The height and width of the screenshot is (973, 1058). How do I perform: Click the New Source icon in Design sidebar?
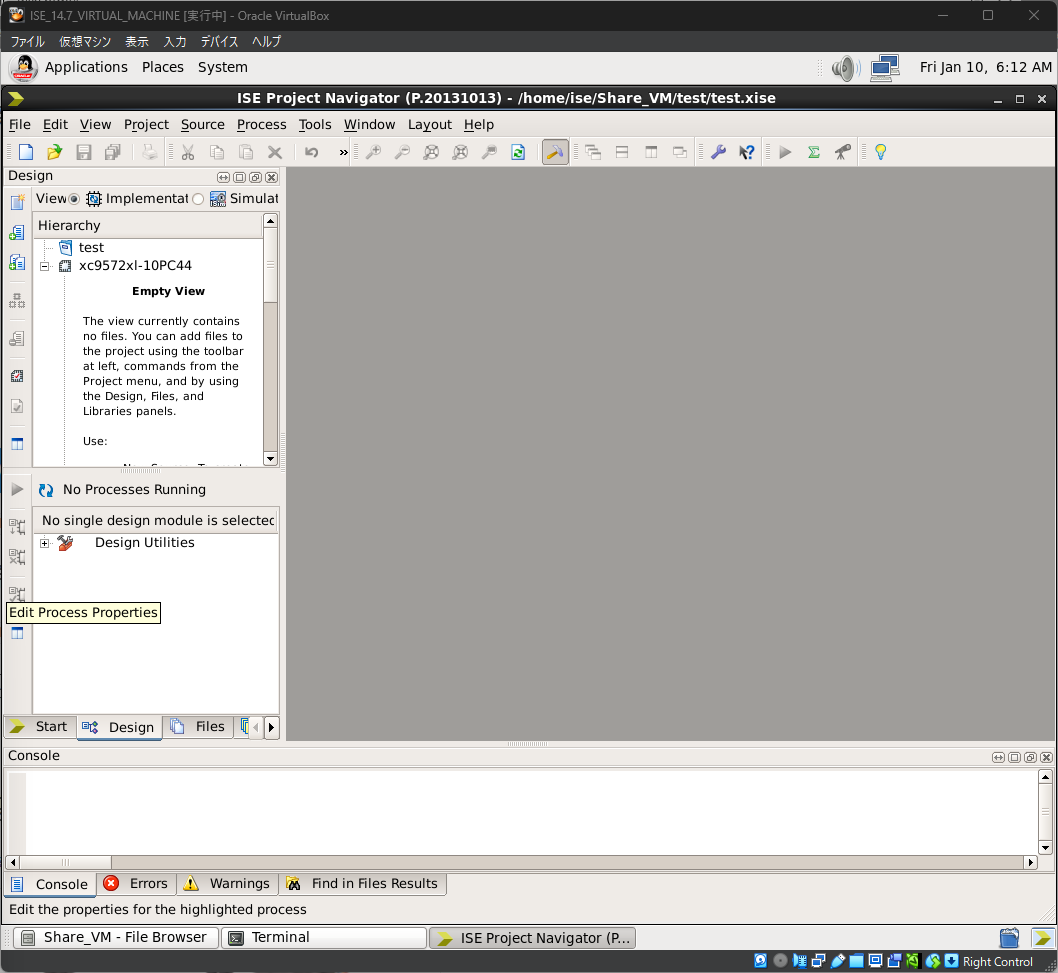coord(17,203)
